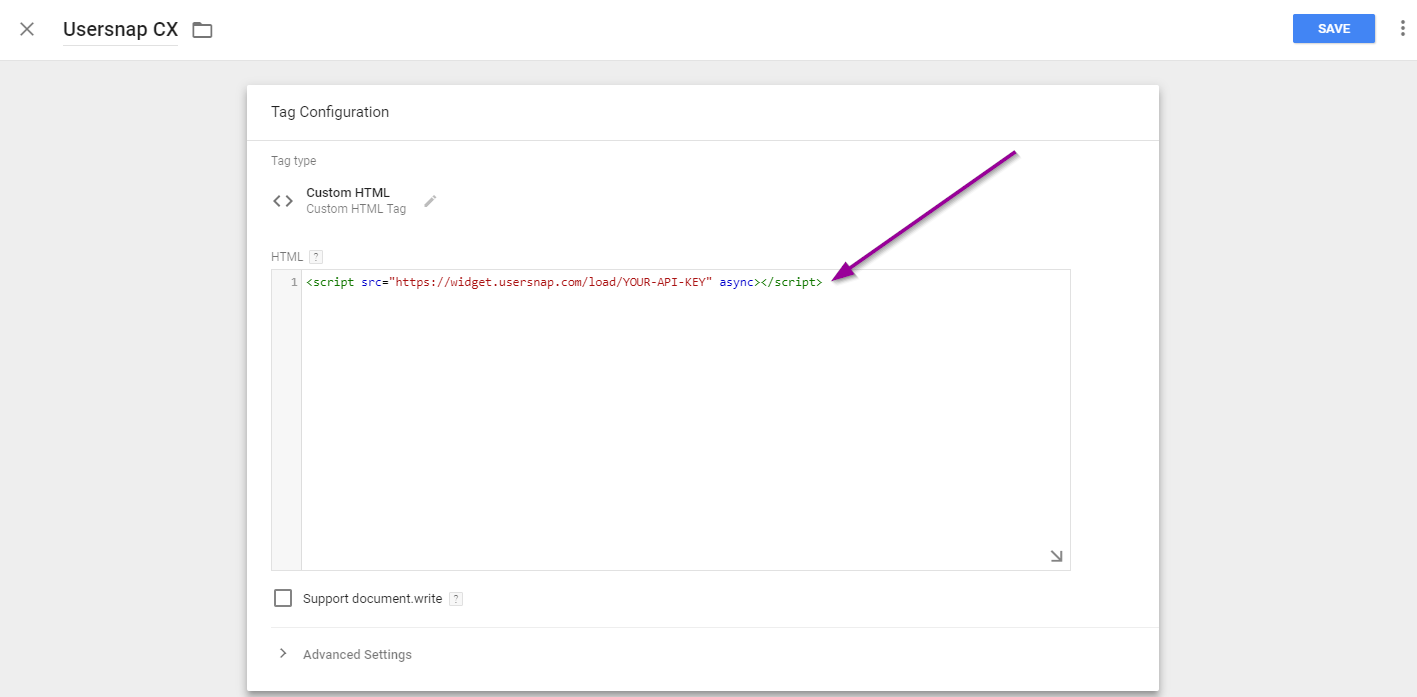Expand the Advanced Settings section
The image size is (1417, 697).
345,654
